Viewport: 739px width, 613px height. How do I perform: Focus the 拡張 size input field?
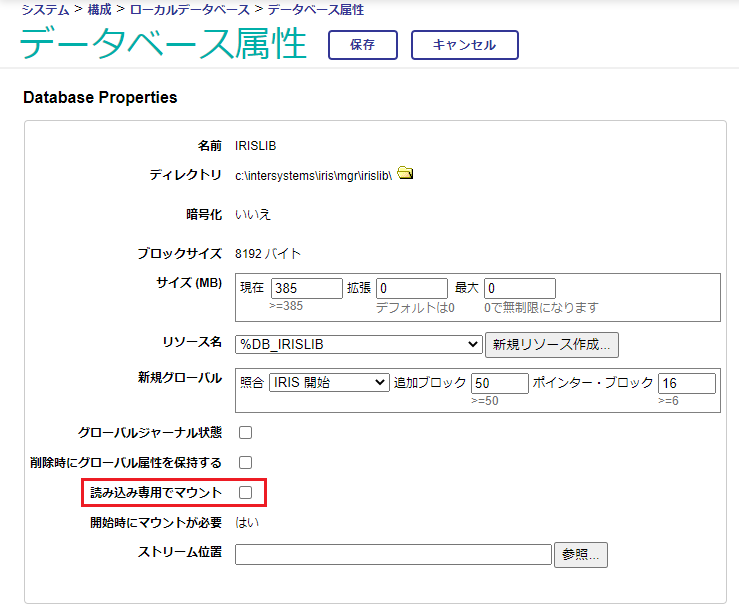pyautogui.click(x=411, y=288)
